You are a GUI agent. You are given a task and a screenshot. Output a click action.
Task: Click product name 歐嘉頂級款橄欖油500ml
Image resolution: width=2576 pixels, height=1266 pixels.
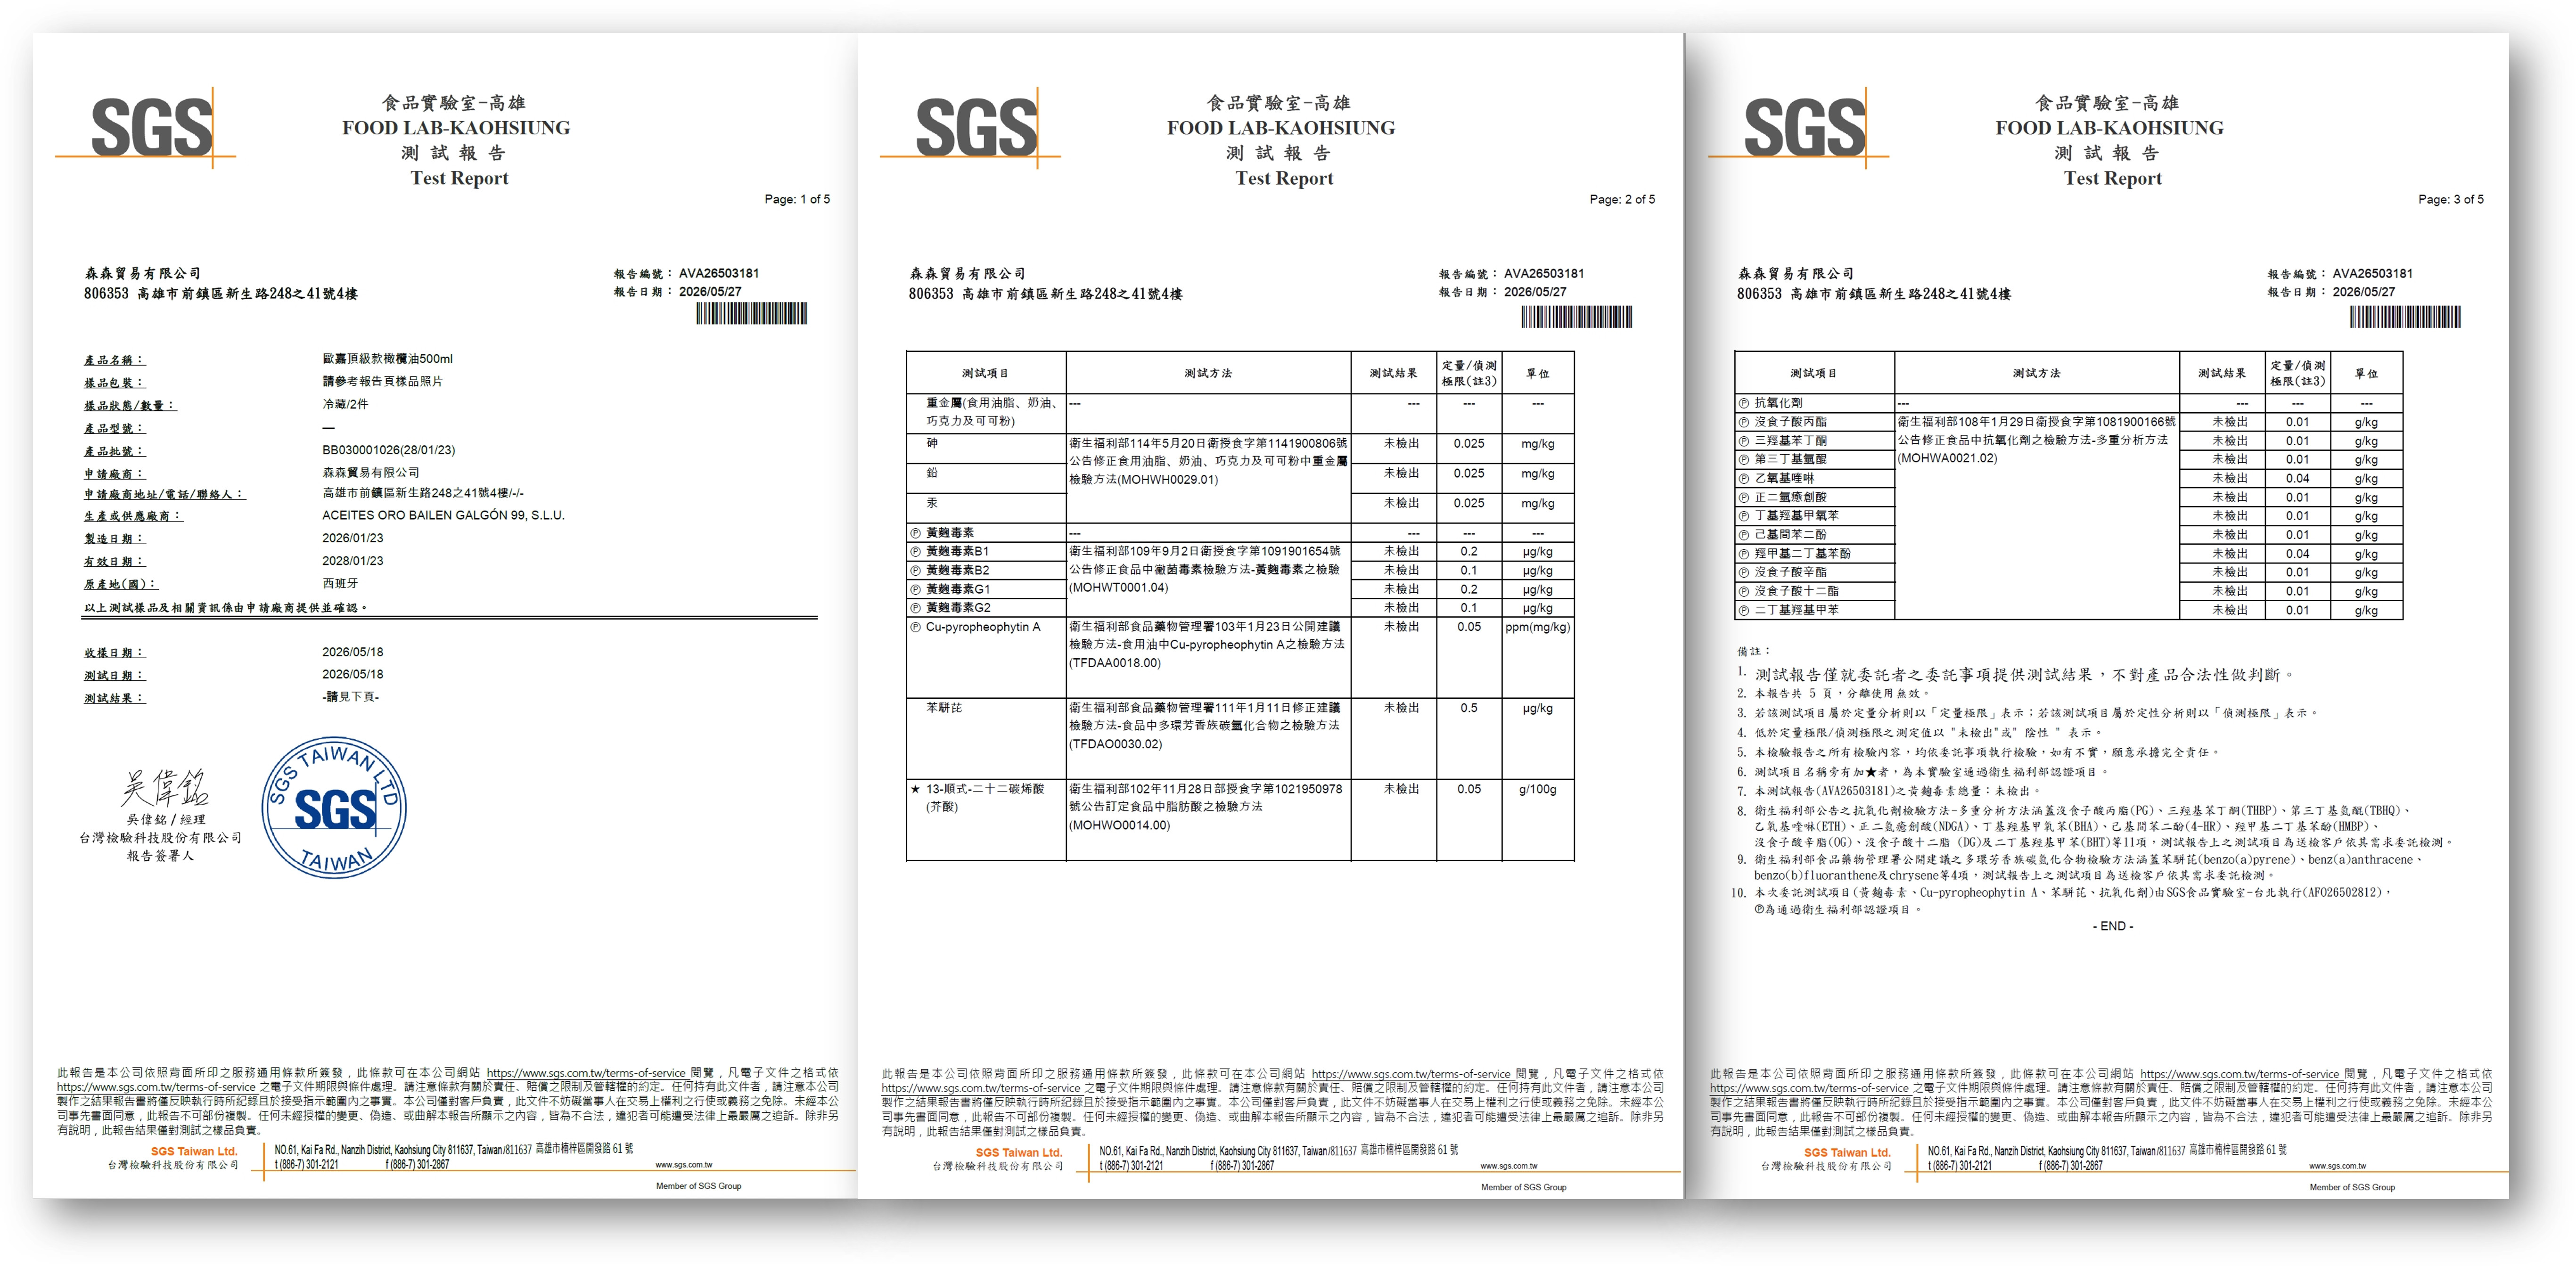click(388, 359)
